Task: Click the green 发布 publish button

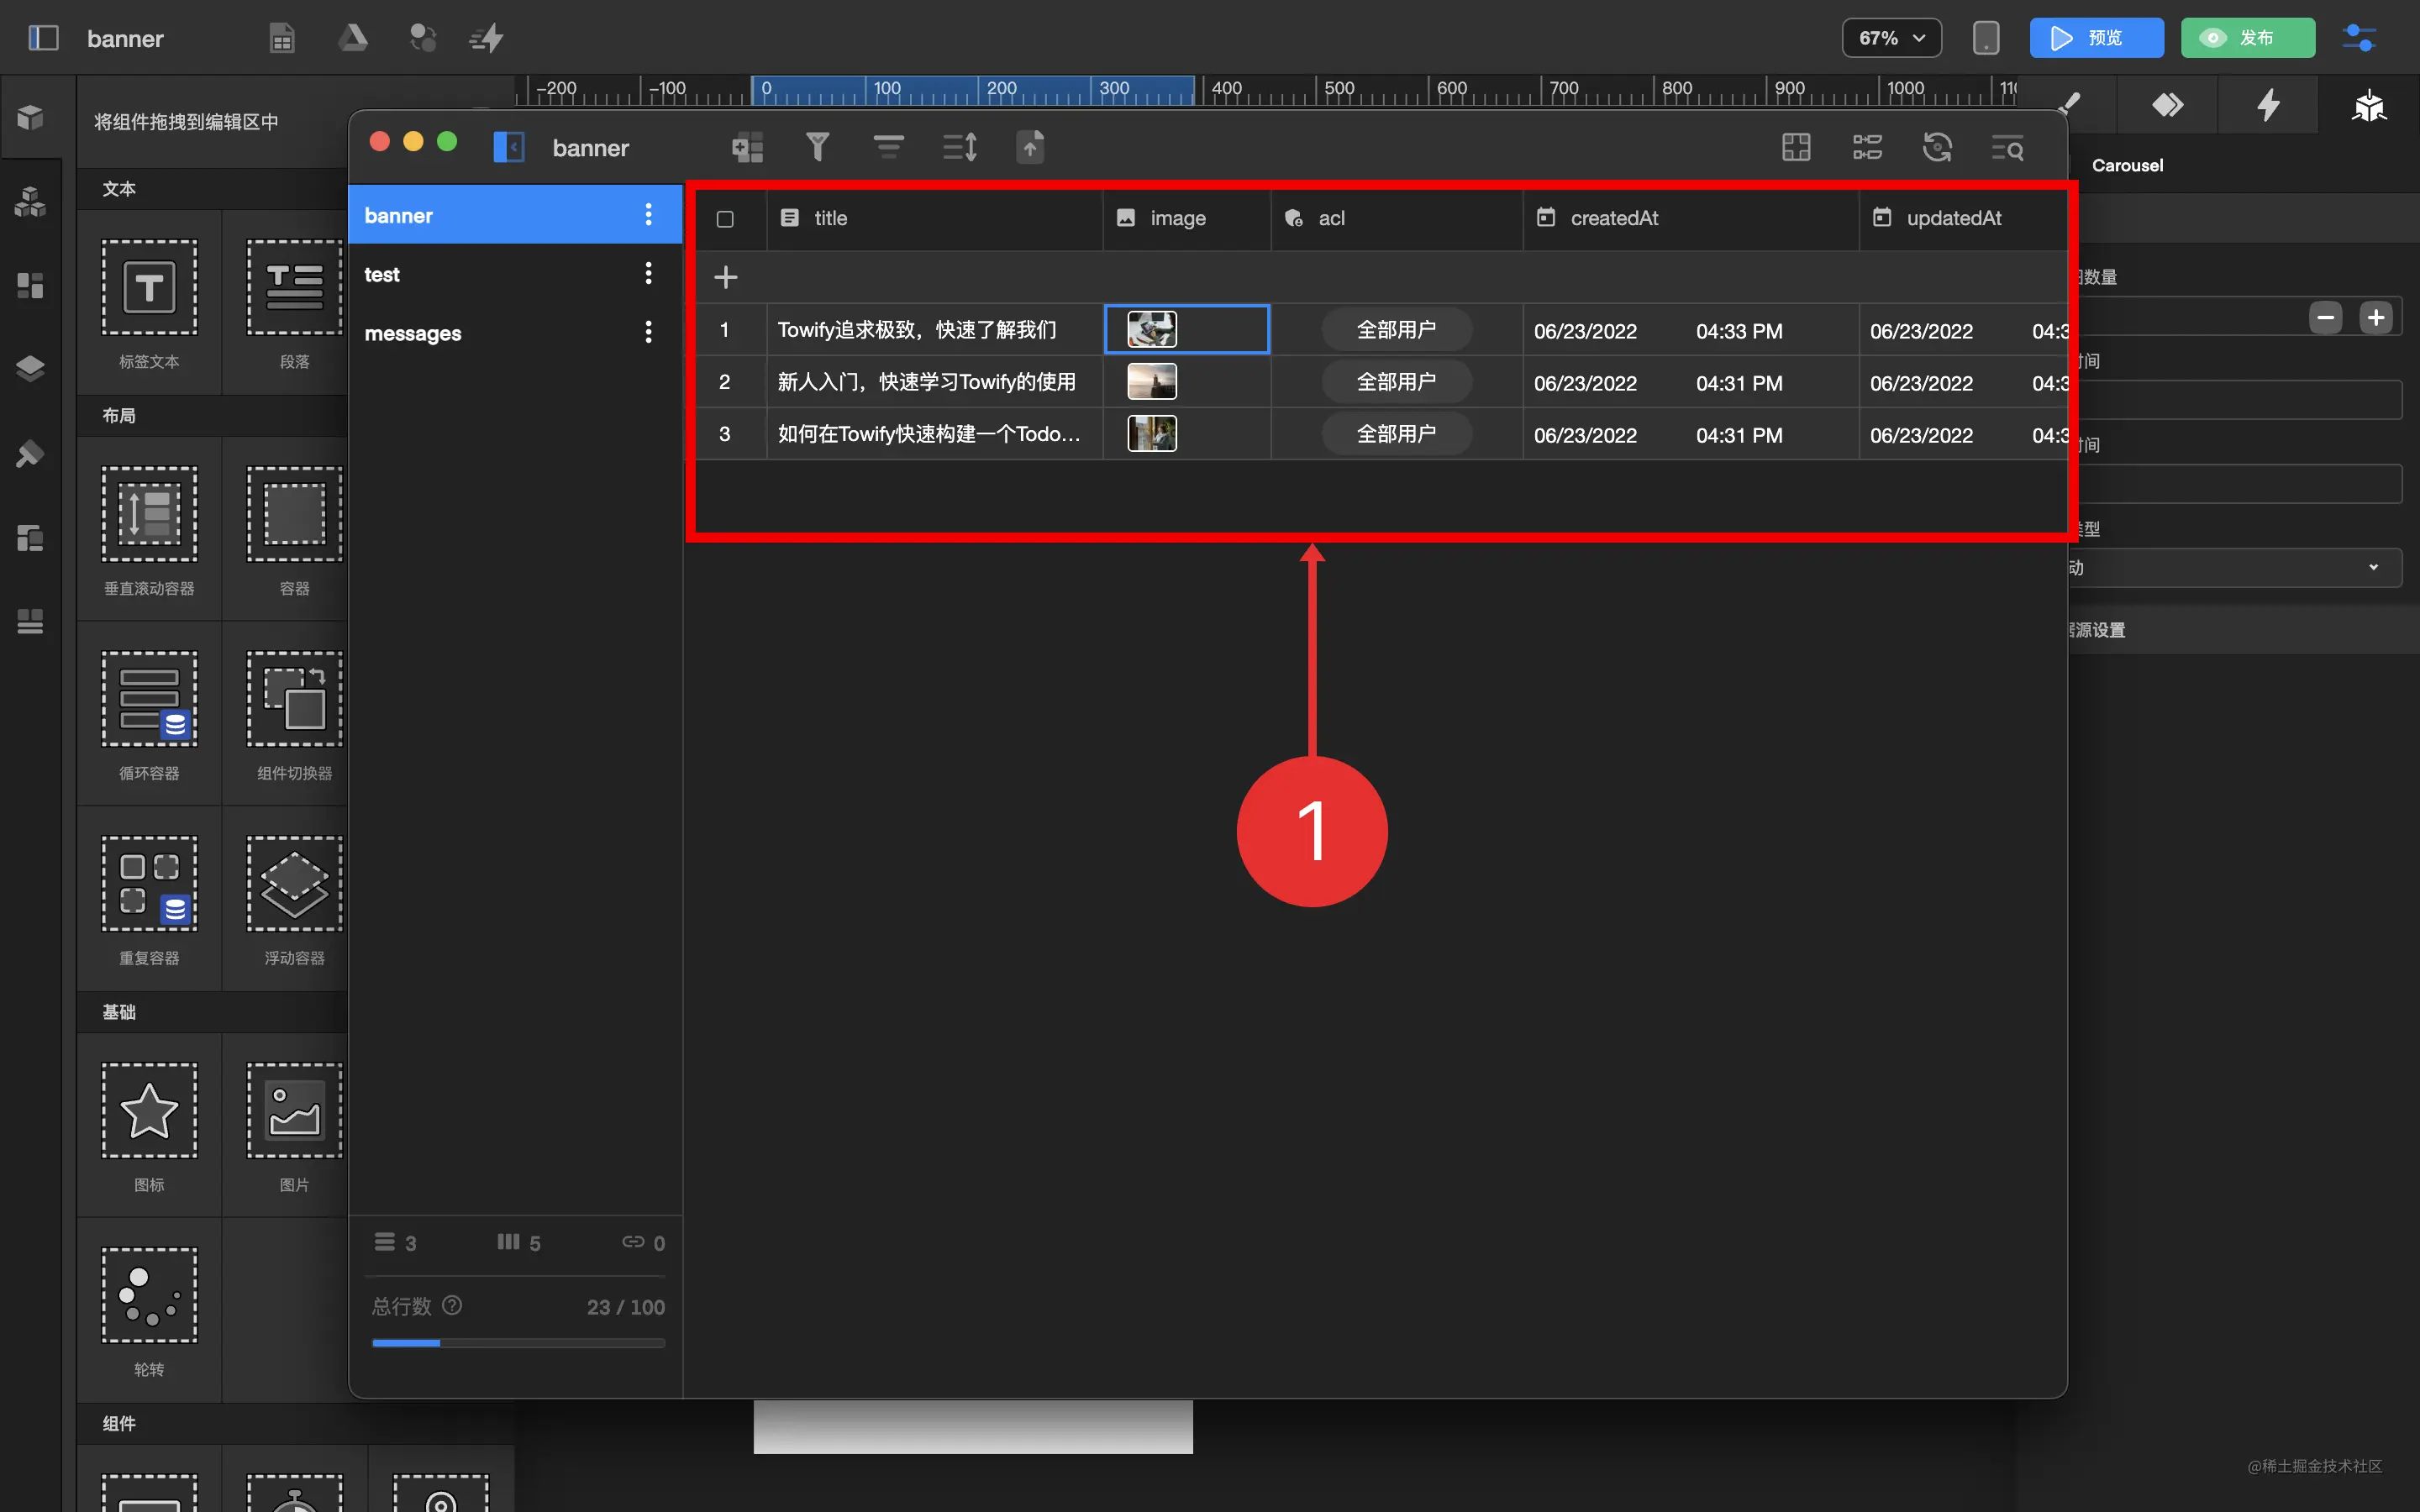Action: click(2246, 38)
